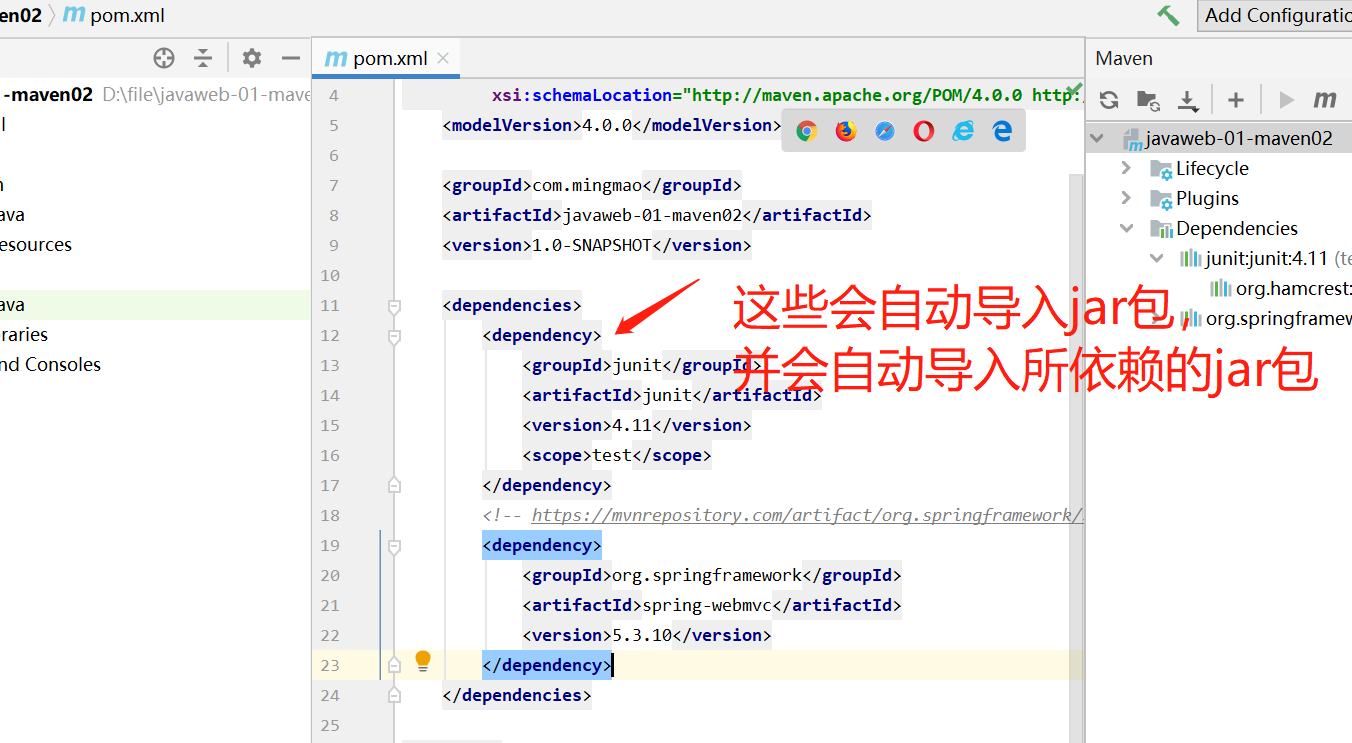The image size is (1352, 743).
Task: Fold dependency block at line 19
Action: 394,546
